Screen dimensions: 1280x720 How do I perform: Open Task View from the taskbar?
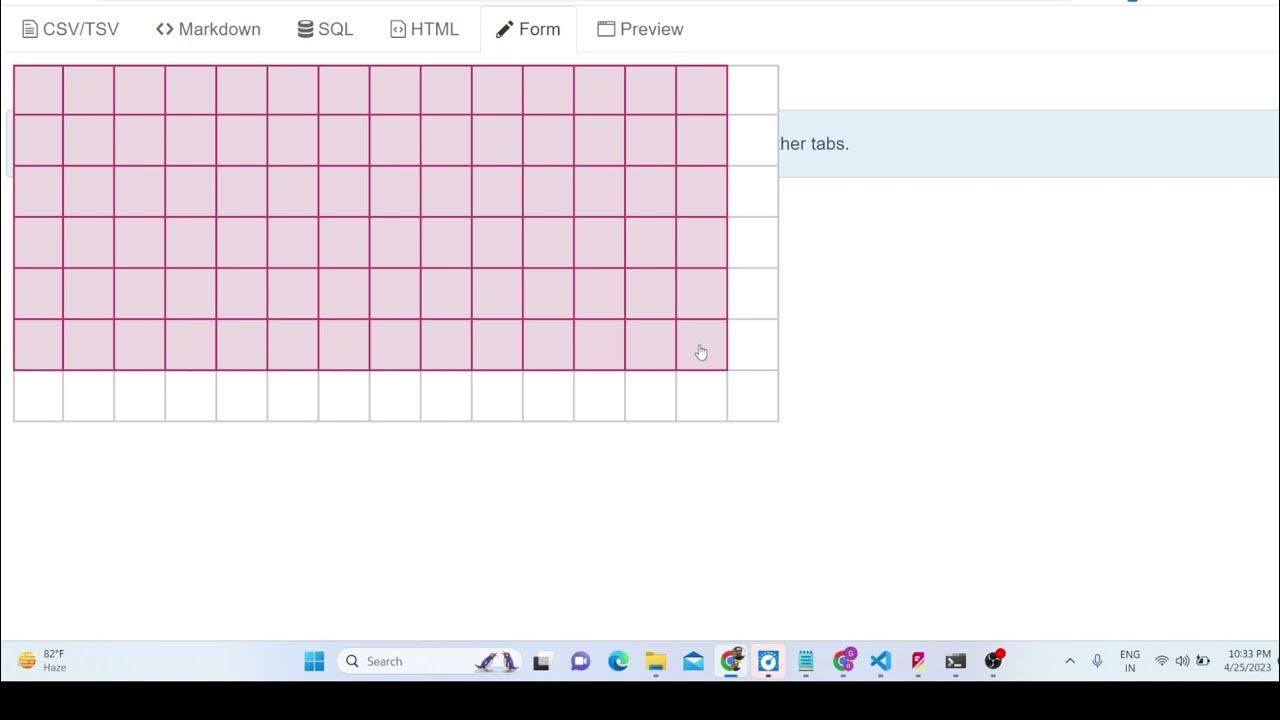point(541,661)
